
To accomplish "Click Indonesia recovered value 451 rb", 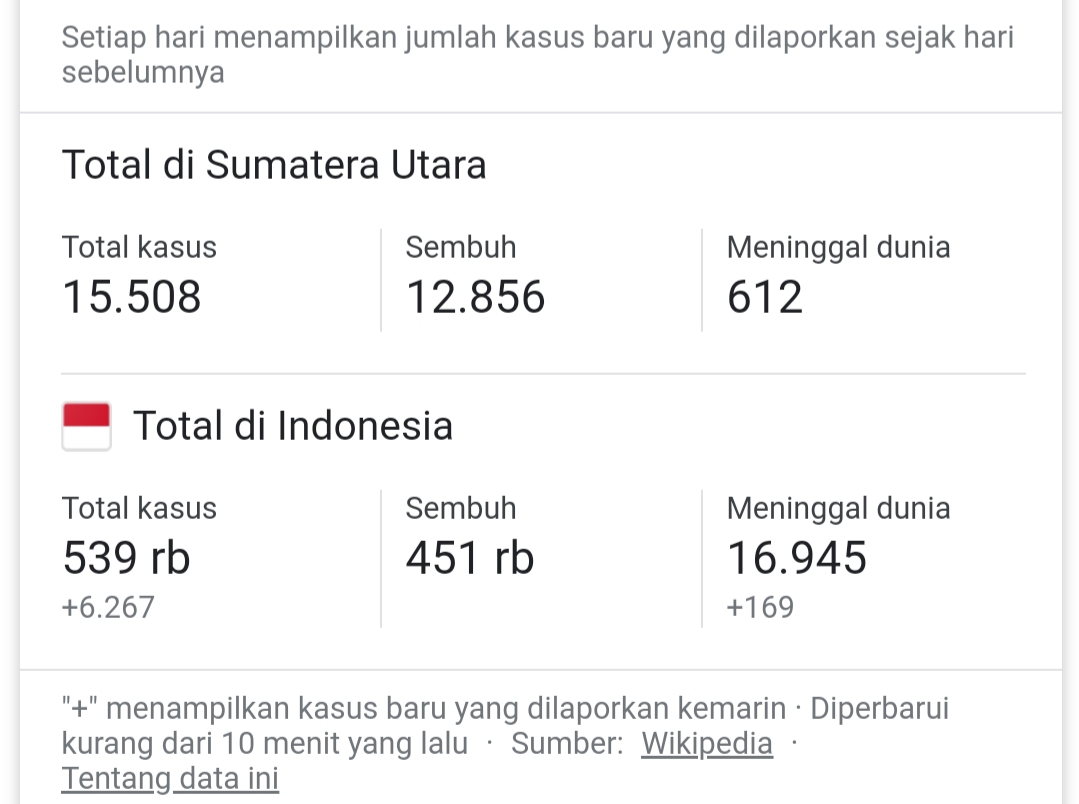I will [470, 557].
